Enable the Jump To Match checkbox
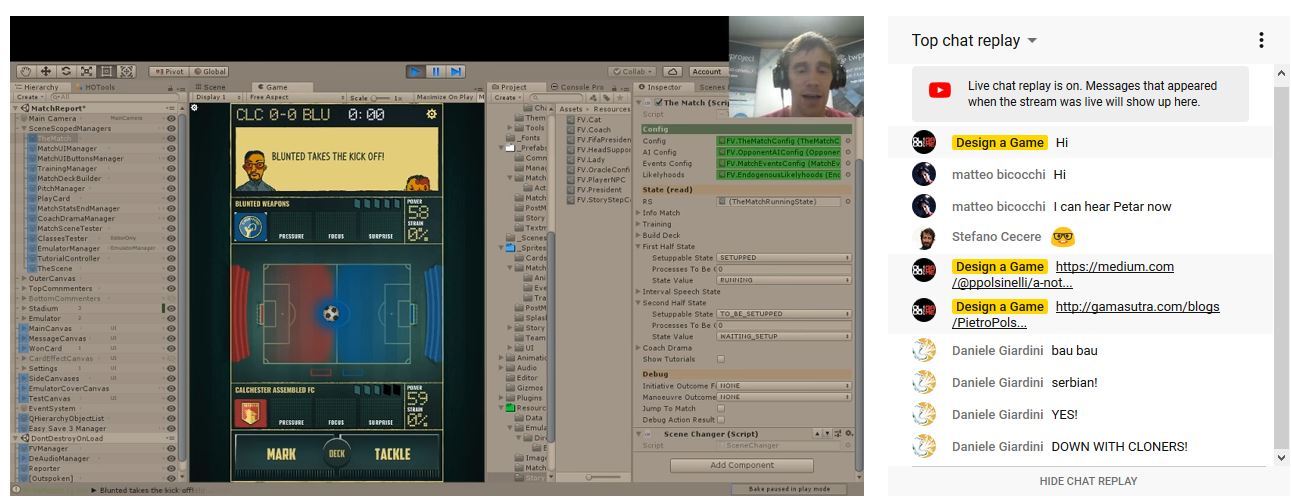 coord(720,408)
